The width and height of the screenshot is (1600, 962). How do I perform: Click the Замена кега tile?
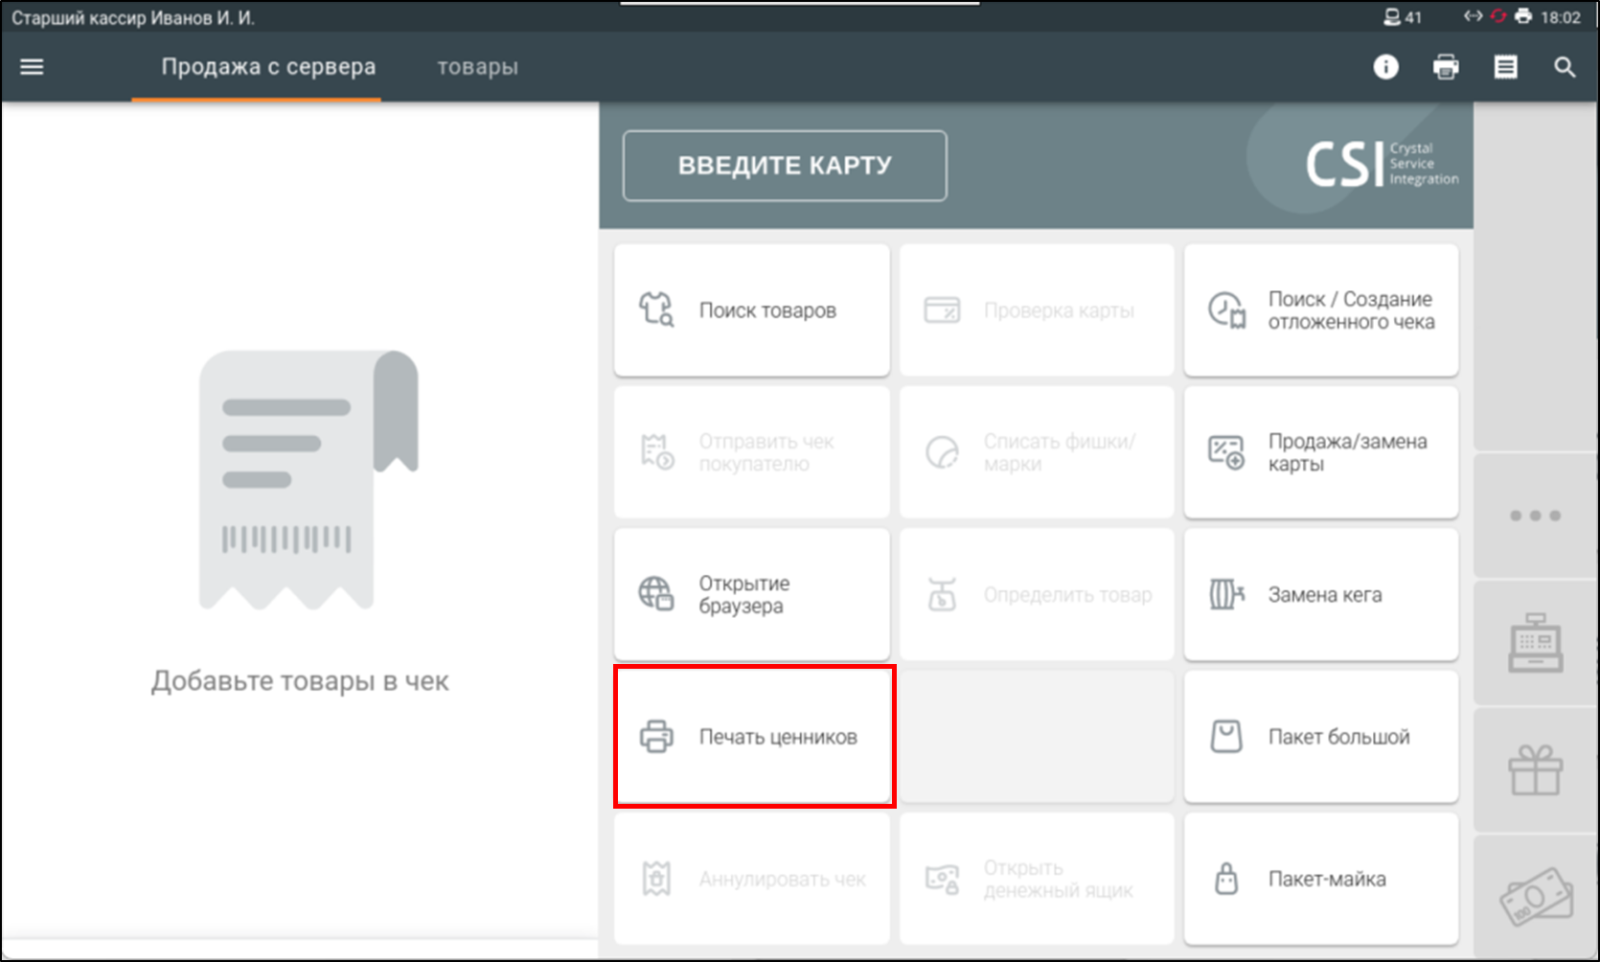pos(1321,595)
